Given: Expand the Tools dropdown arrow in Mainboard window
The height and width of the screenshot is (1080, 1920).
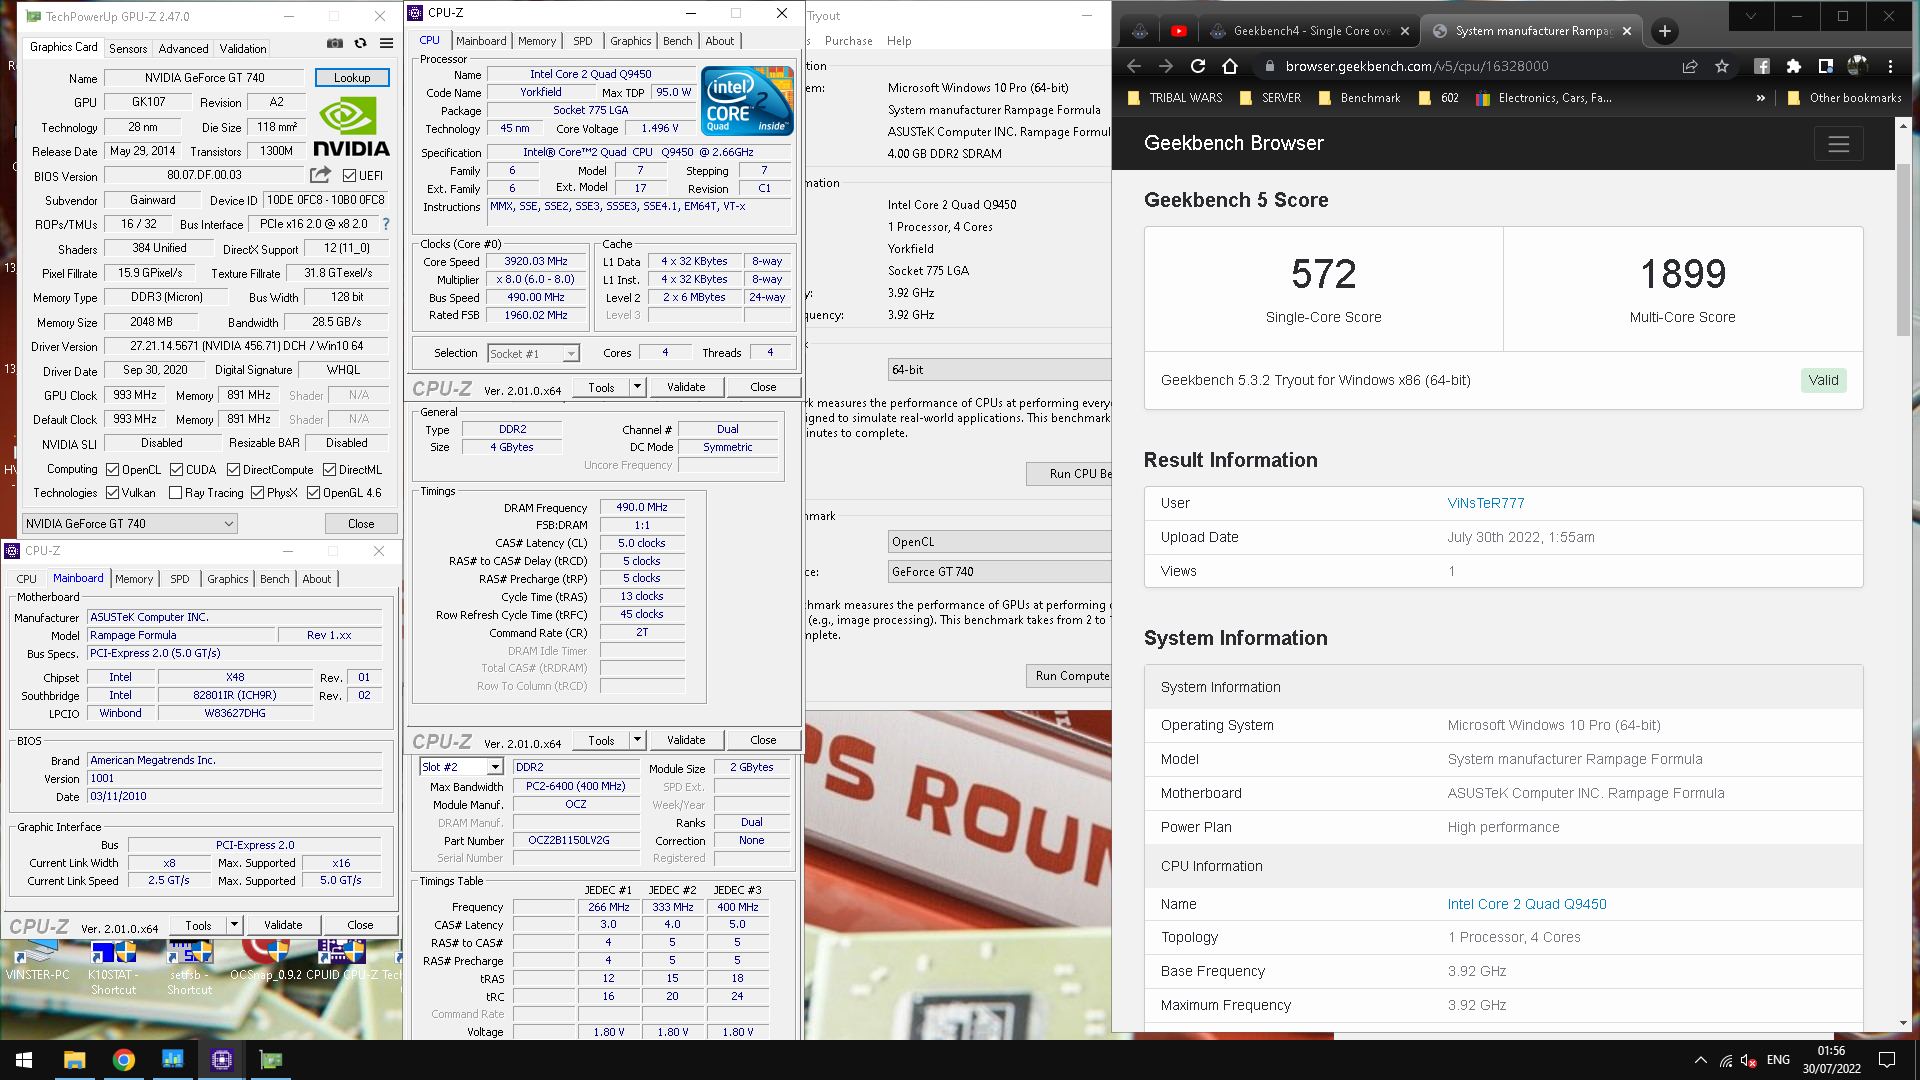Looking at the screenshot, I should (x=234, y=925).
